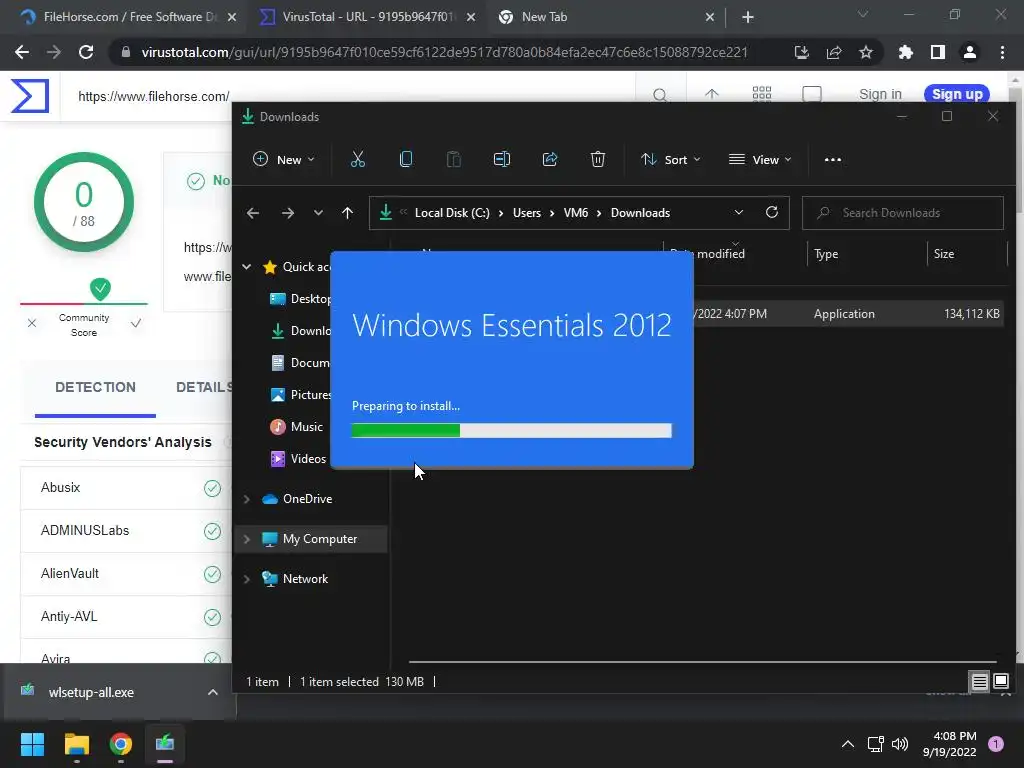The width and height of the screenshot is (1024, 768).
Task: Click the Share this page icon in address bar
Action: (x=834, y=52)
